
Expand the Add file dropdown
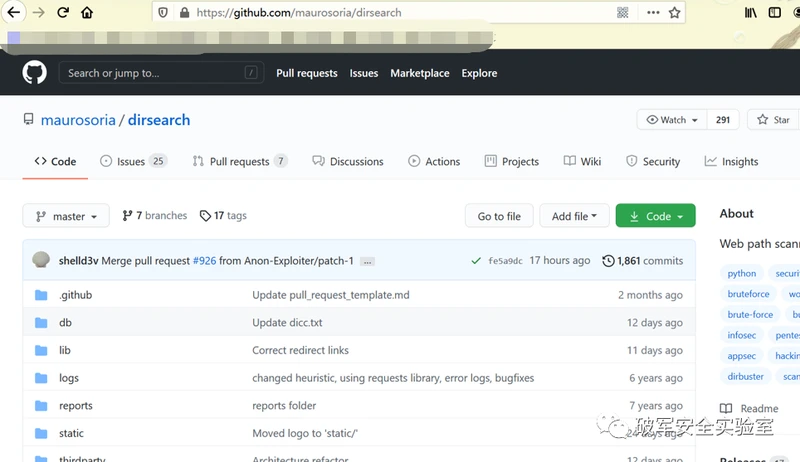[574, 216]
